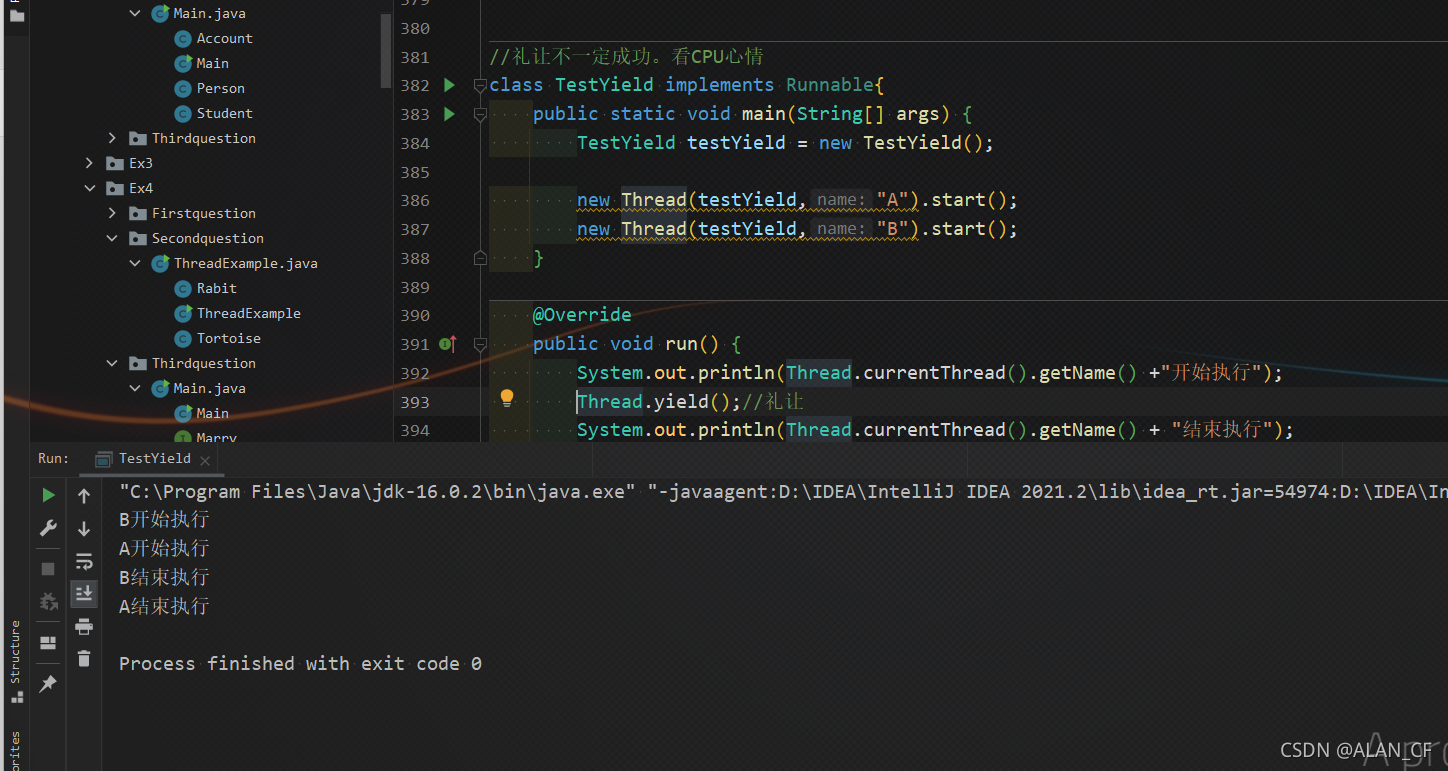Click console line B开始执行
1448x771 pixels.
pos(164,520)
